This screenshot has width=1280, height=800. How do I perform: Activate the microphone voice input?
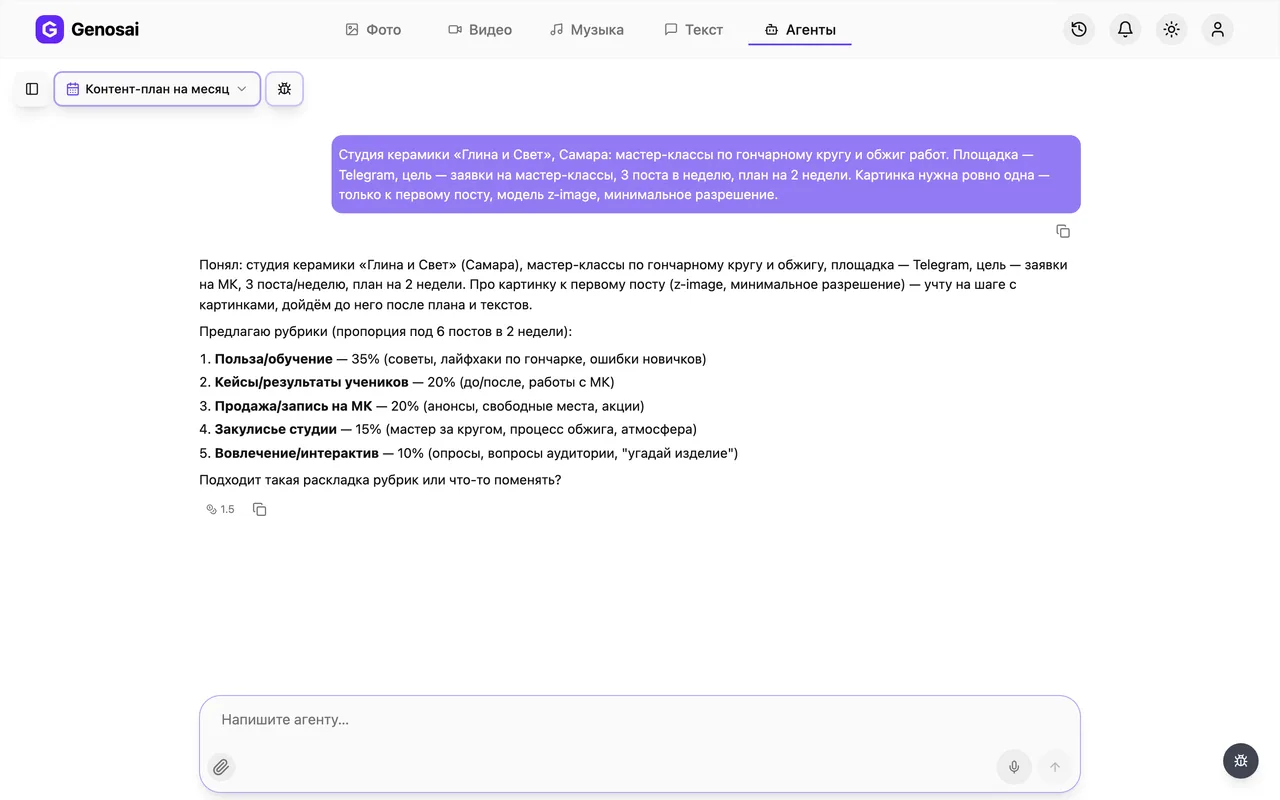point(1014,767)
